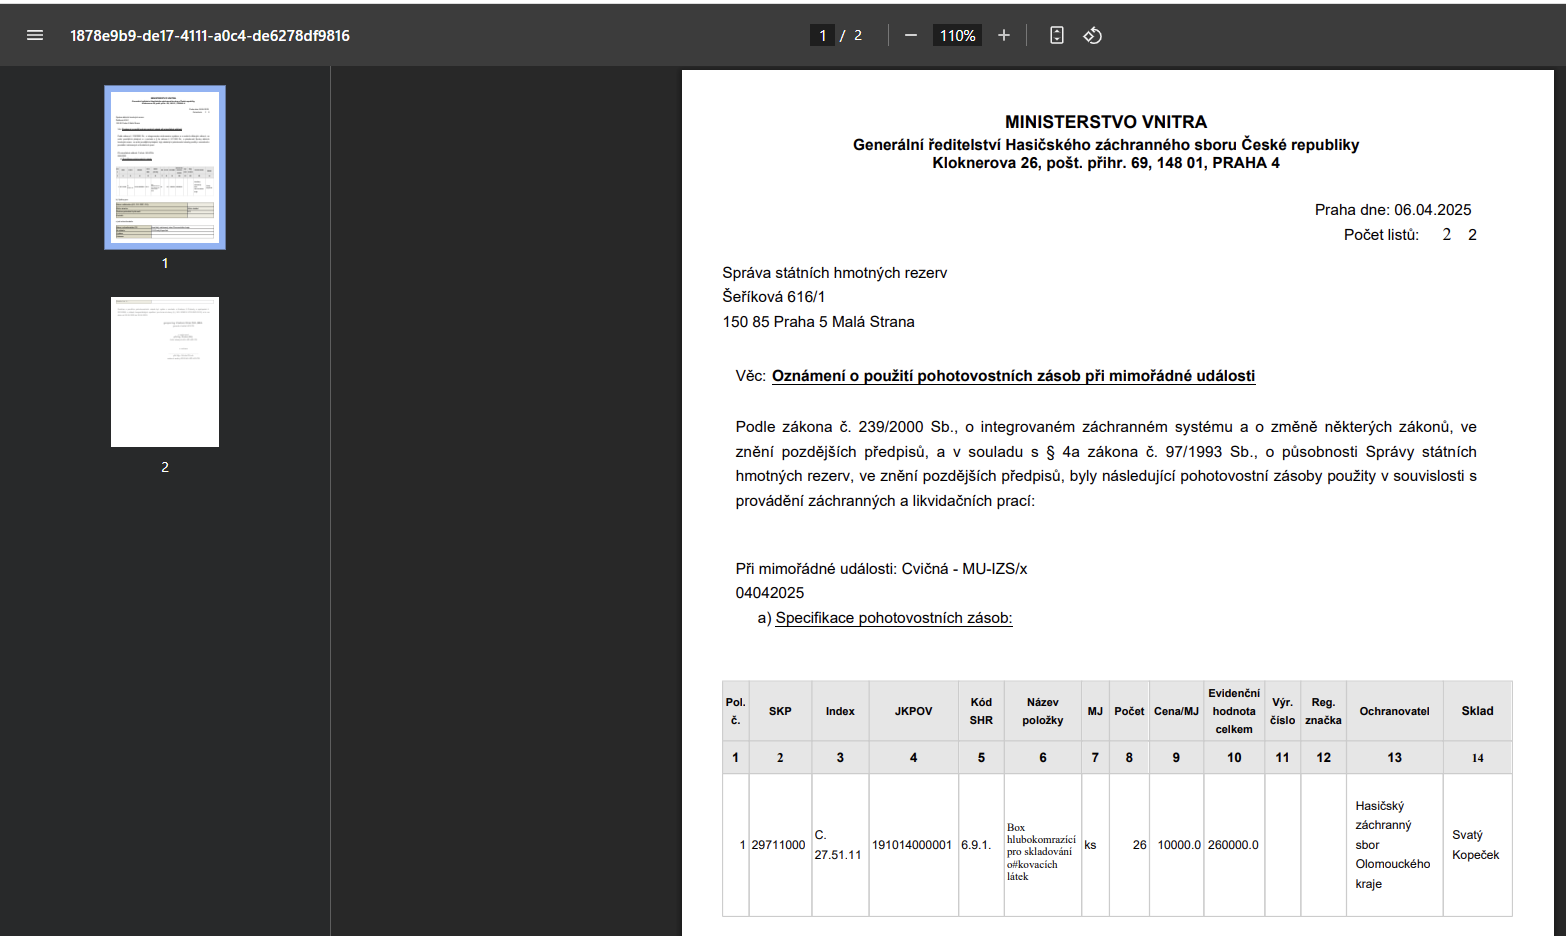Click the zoom in plus icon
Viewport: 1566px width, 936px height.
tap(1003, 35)
